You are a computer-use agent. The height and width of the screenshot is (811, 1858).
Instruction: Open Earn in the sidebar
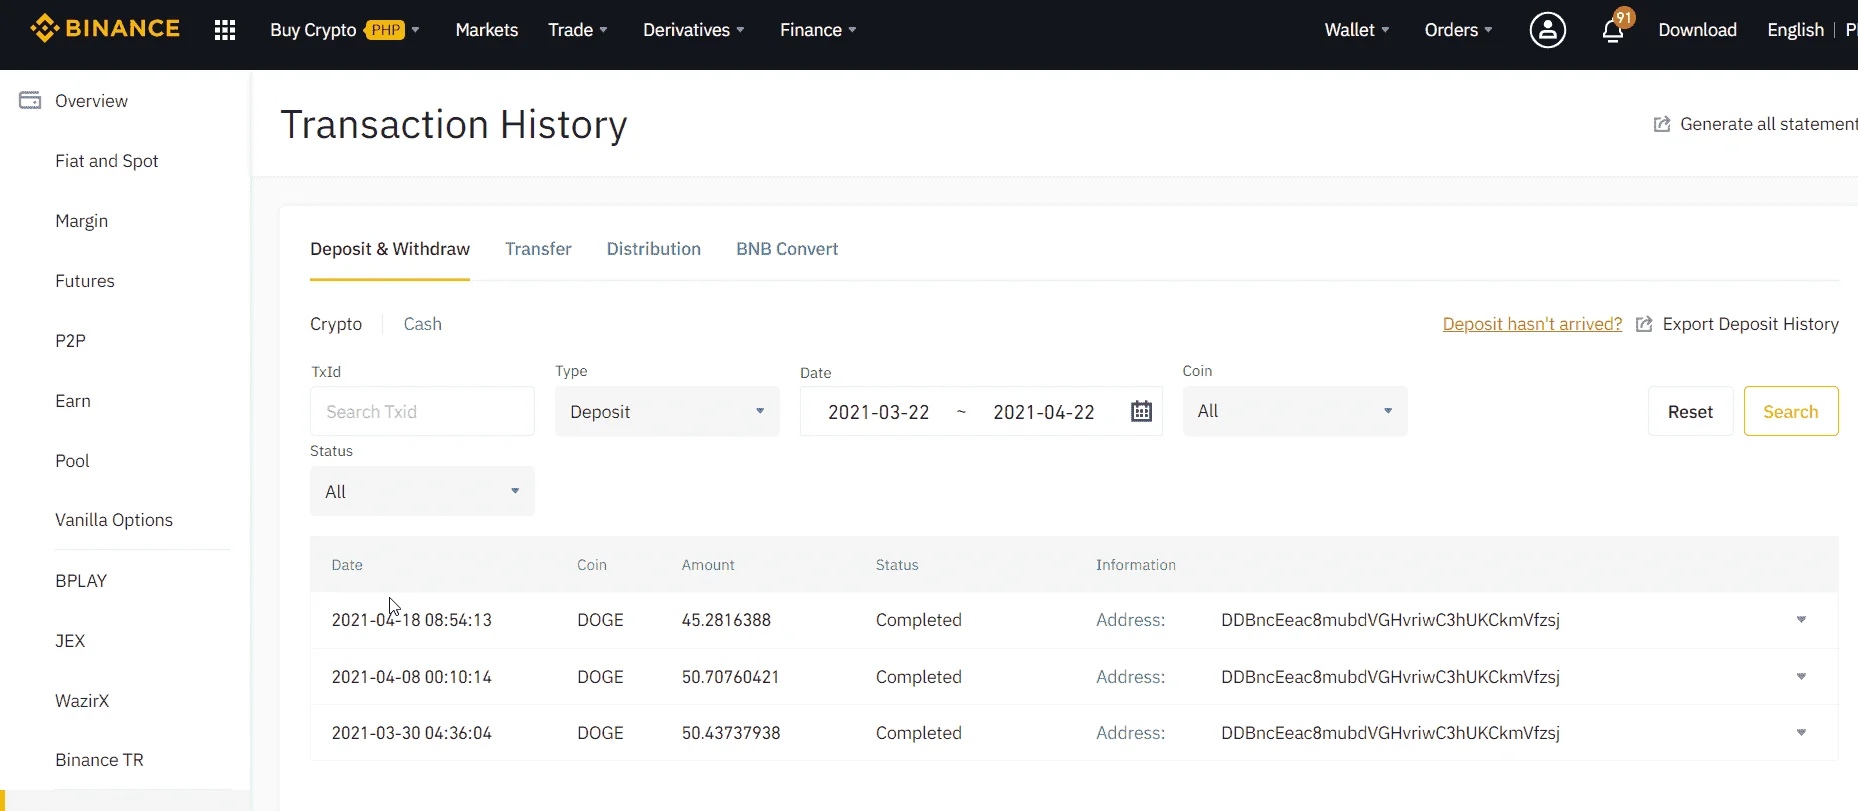pos(73,401)
